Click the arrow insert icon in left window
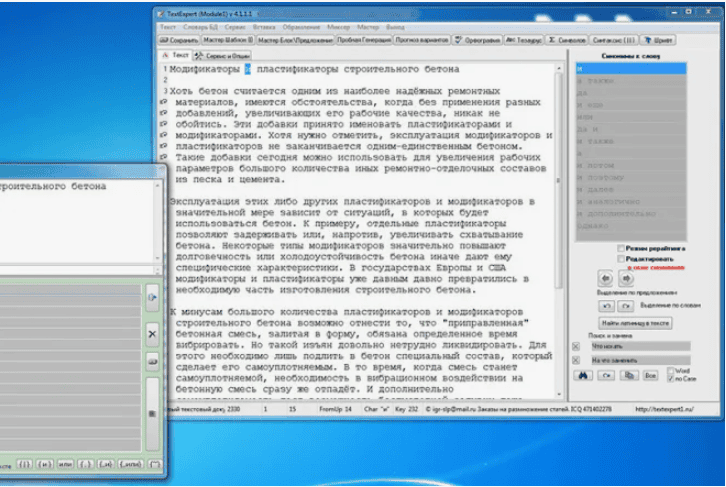The image size is (726, 487). coord(152,297)
